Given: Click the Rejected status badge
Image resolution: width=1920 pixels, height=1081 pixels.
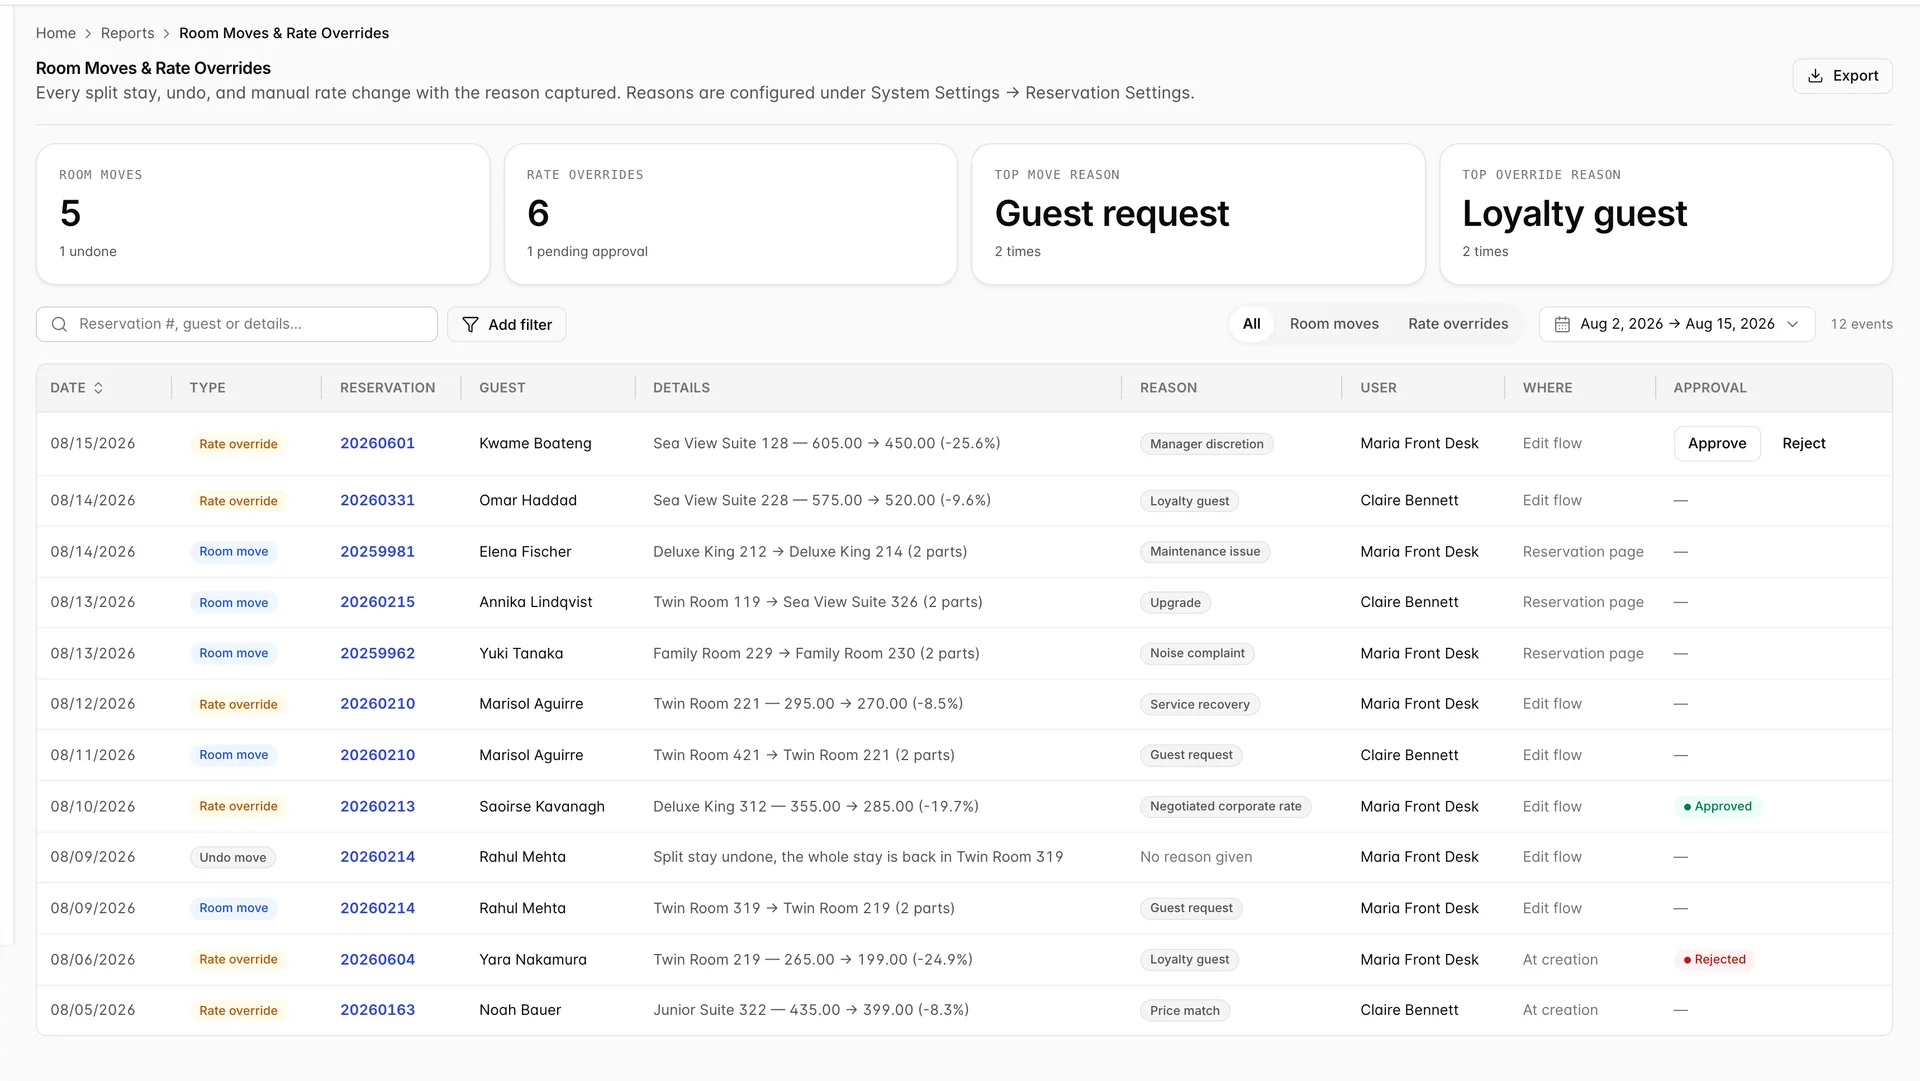Looking at the screenshot, I should (x=1714, y=960).
